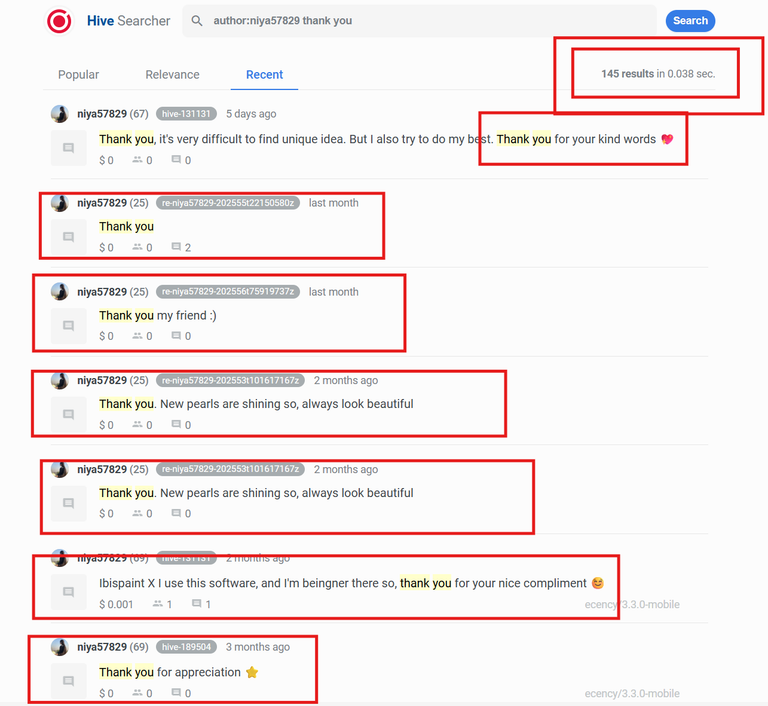768x706 pixels.
Task: Click the Hive Searcher title text
Action: (x=129, y=21)
